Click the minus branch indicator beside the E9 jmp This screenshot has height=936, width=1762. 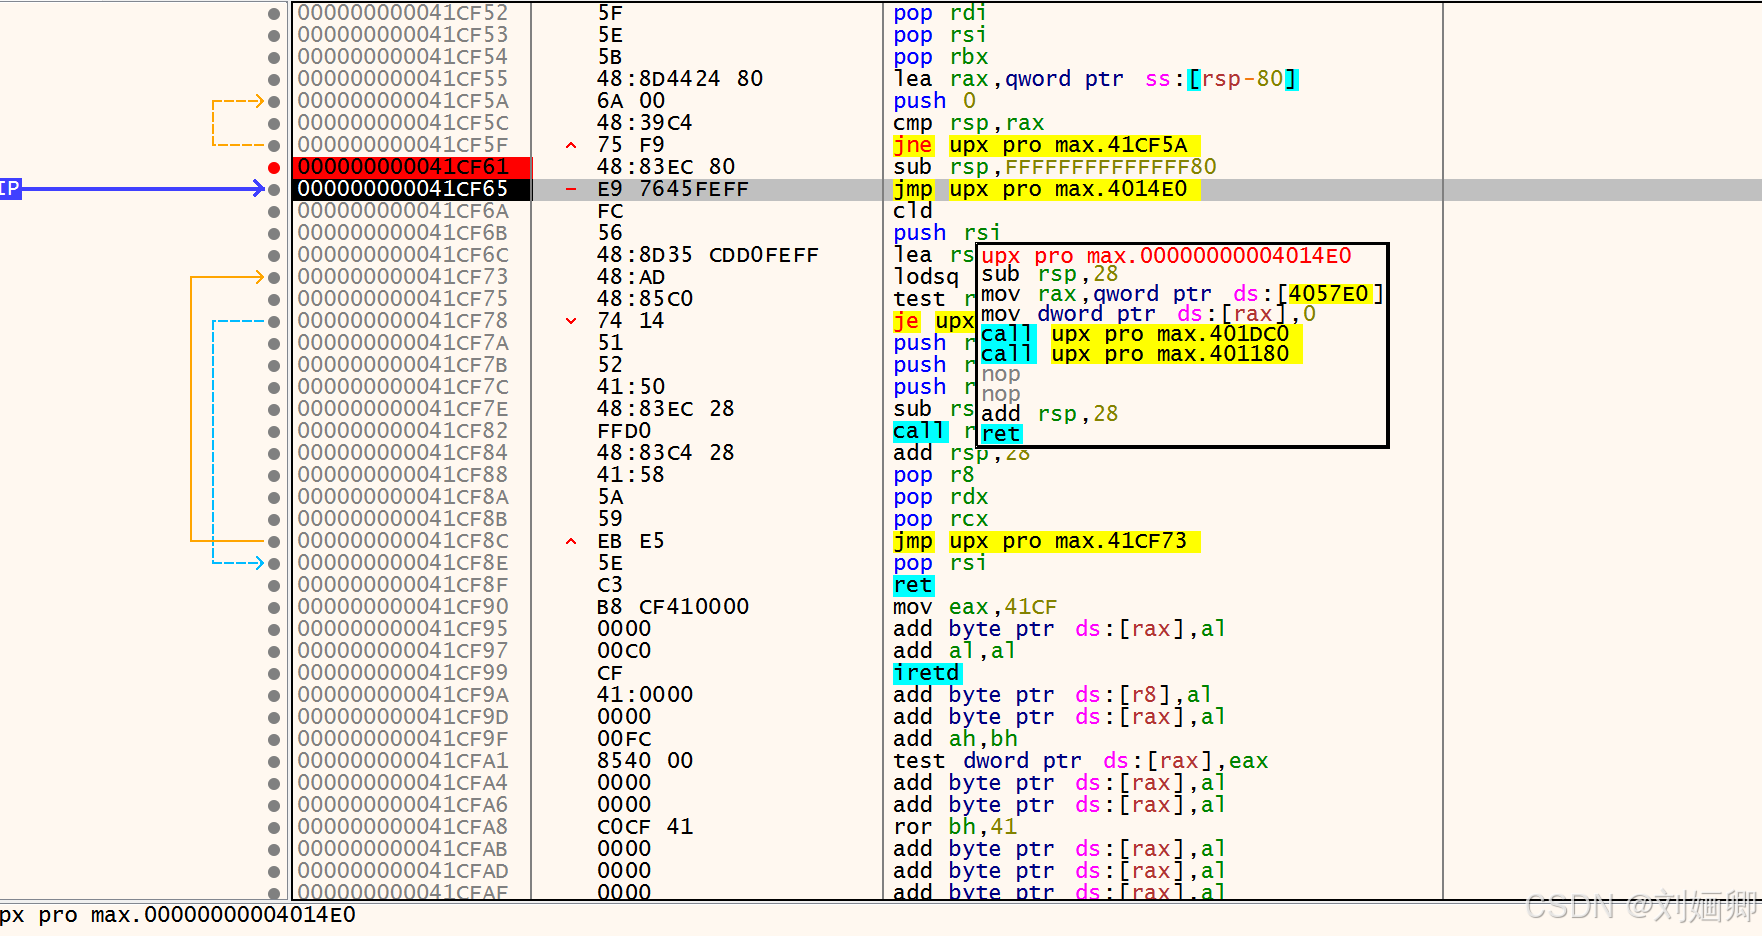tap(570, 188)
